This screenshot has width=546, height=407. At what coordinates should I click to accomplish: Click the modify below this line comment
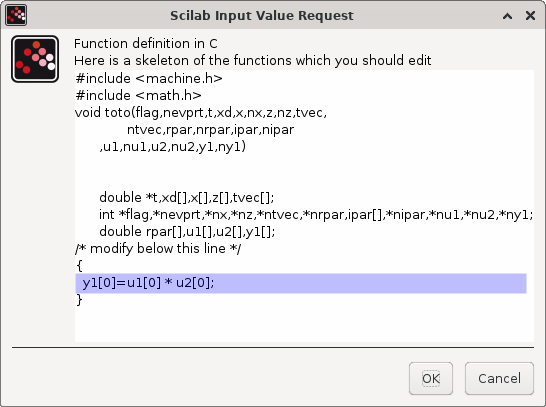pos(158,249)
